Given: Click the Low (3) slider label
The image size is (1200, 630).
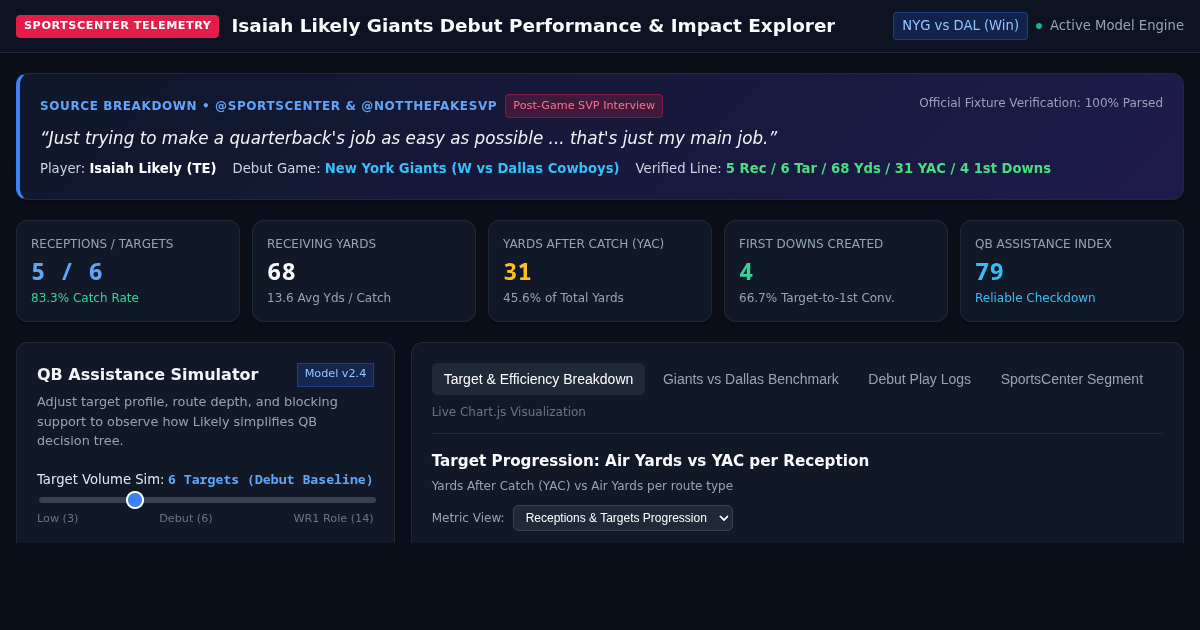Looking at the screenshot, I should (x=58, y=518).
